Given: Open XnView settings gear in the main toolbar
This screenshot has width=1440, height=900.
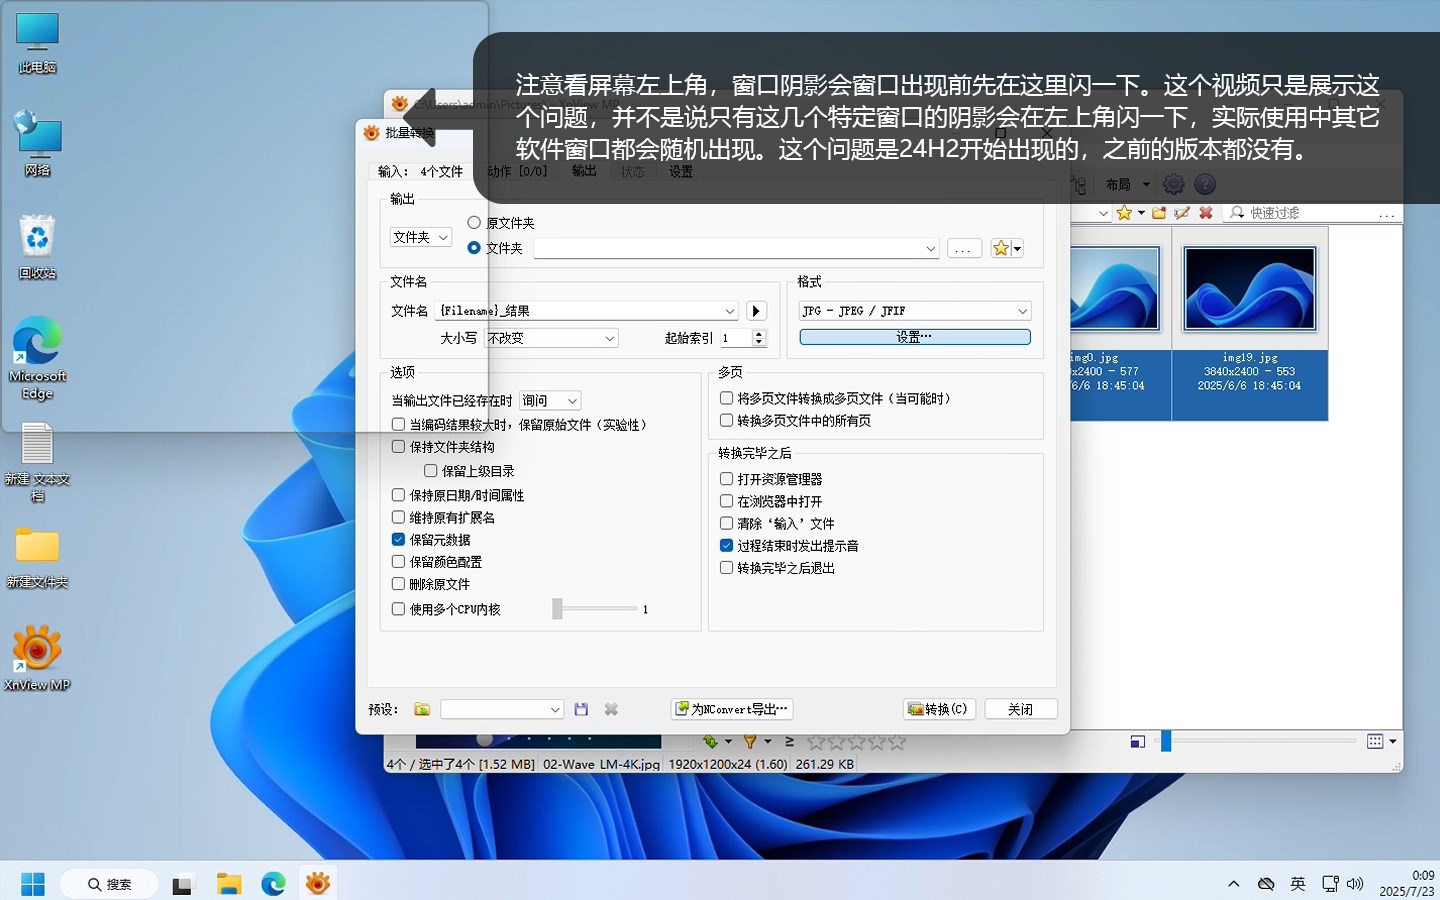Looking at the screenshot, I should [x=1173, y=184].
